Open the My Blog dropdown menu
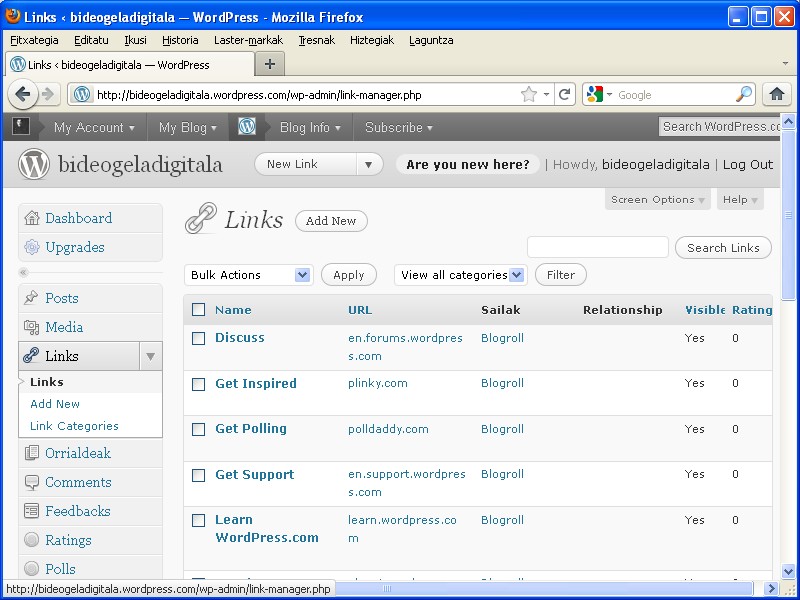Viewport: 800px width, 600px height. point(188,127)
